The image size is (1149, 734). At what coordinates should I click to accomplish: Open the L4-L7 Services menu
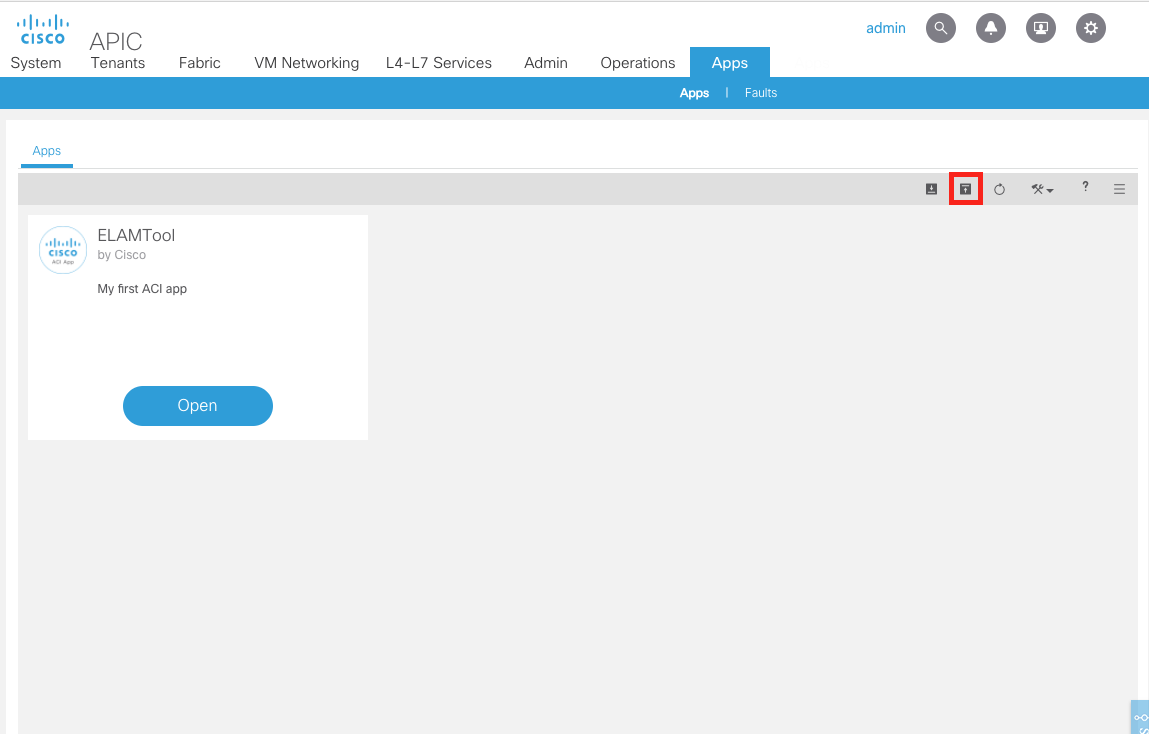[439, 63]
